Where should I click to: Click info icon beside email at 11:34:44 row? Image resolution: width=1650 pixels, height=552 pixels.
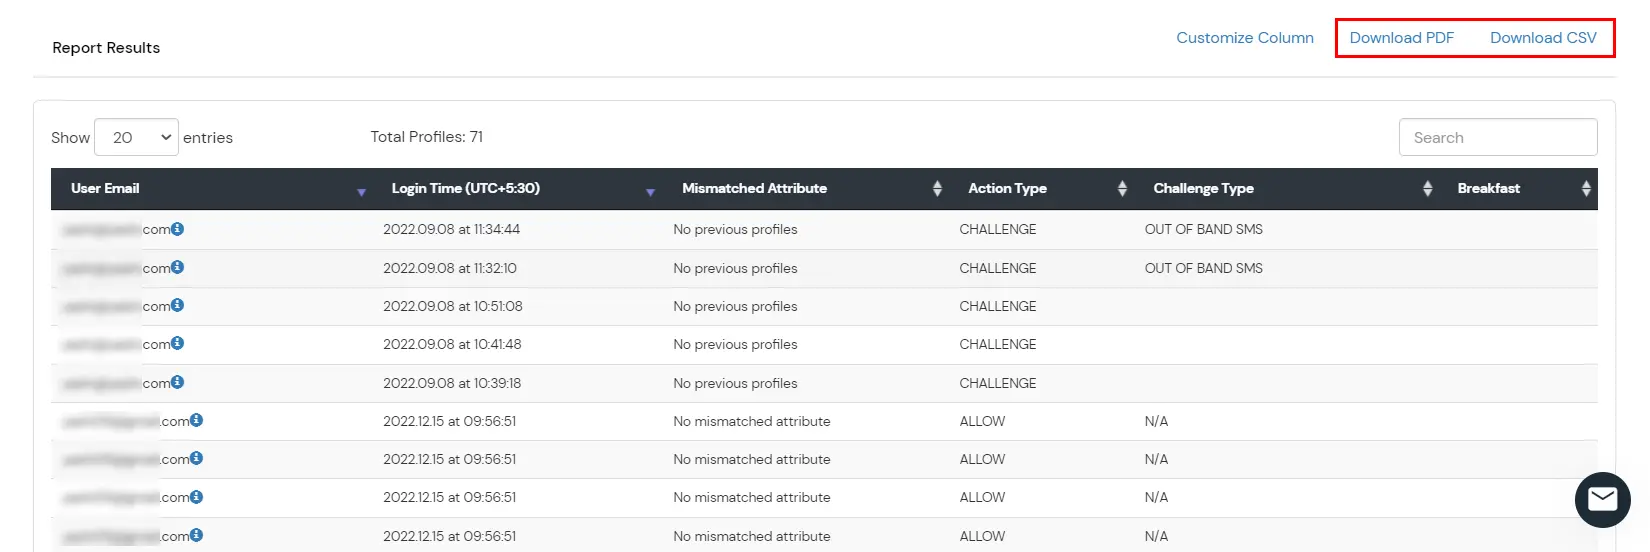pyautogui.click(x=177, y=229)
